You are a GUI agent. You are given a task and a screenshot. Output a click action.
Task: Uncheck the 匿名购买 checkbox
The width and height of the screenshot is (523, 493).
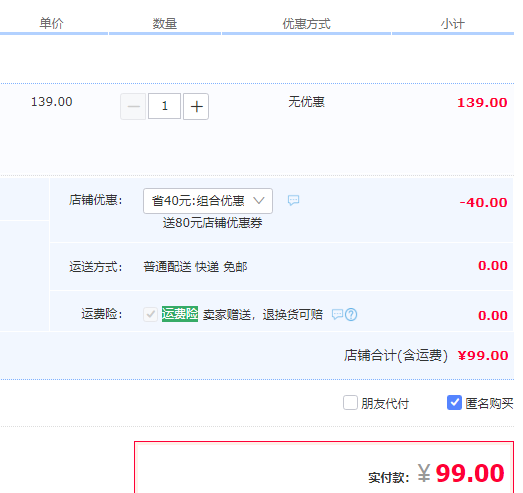point(454,403)
